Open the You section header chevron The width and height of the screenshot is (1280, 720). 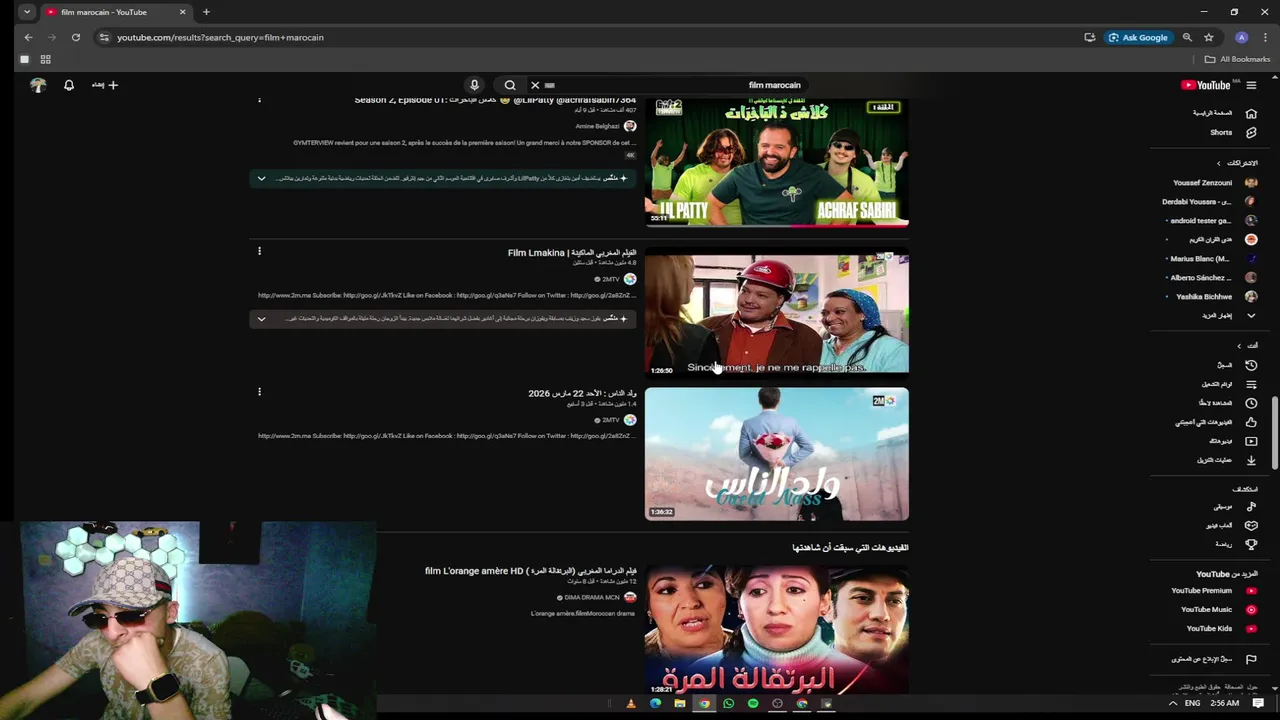pyautogui.click(x=1239, y=346)
